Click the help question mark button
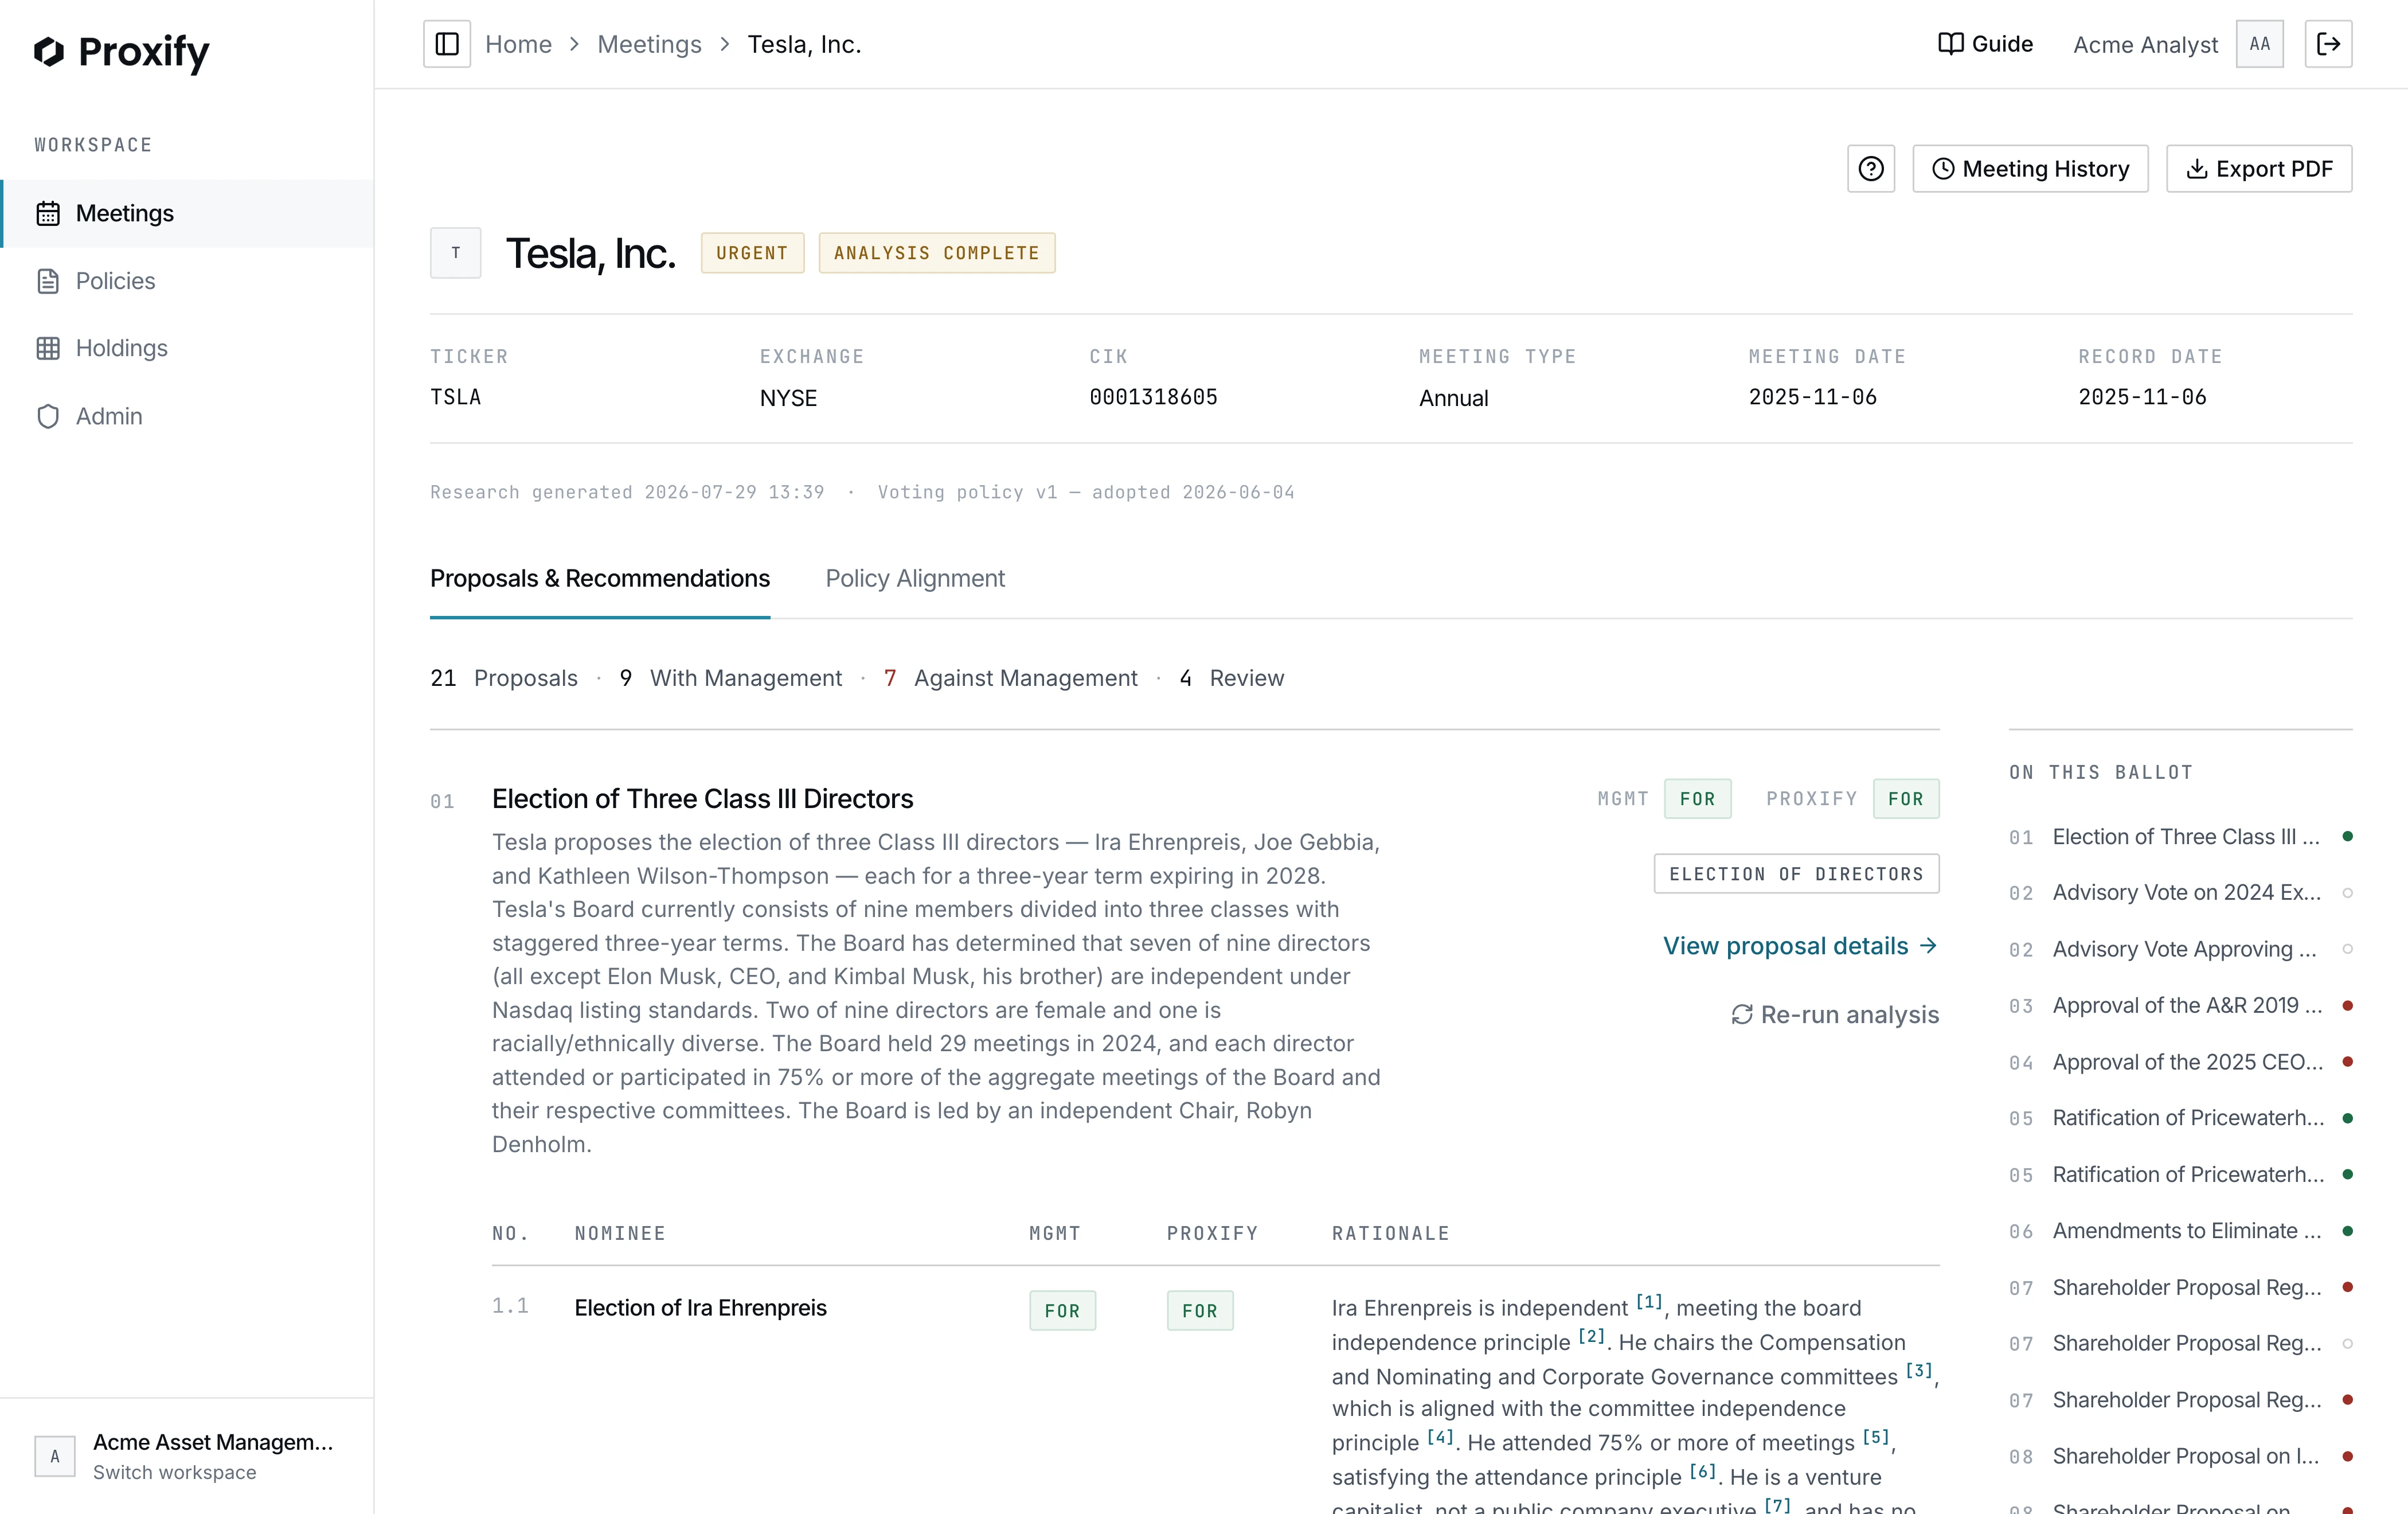 [x=1871, y=169]
